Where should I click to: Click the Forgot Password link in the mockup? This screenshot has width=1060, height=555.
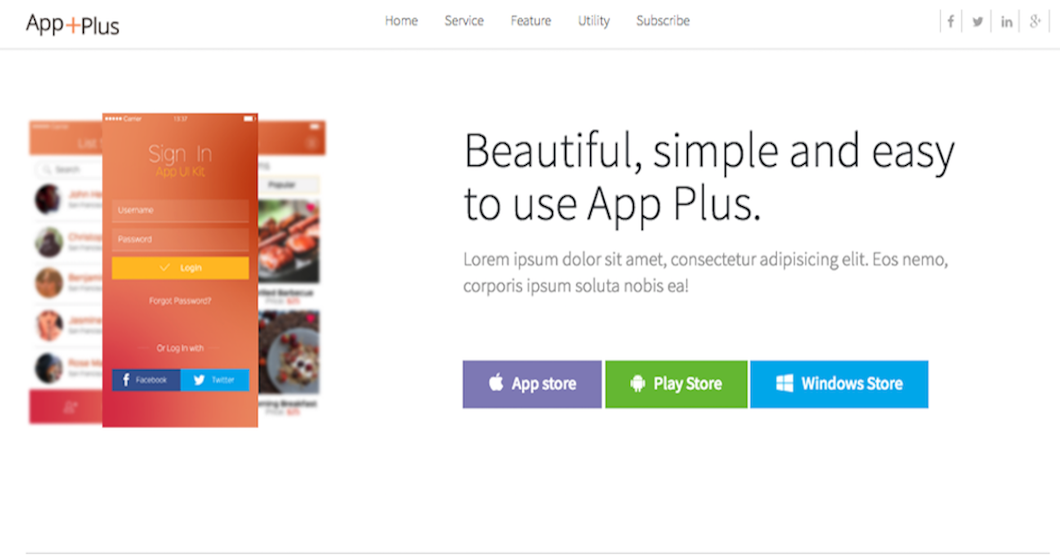[x=180, y=301]
